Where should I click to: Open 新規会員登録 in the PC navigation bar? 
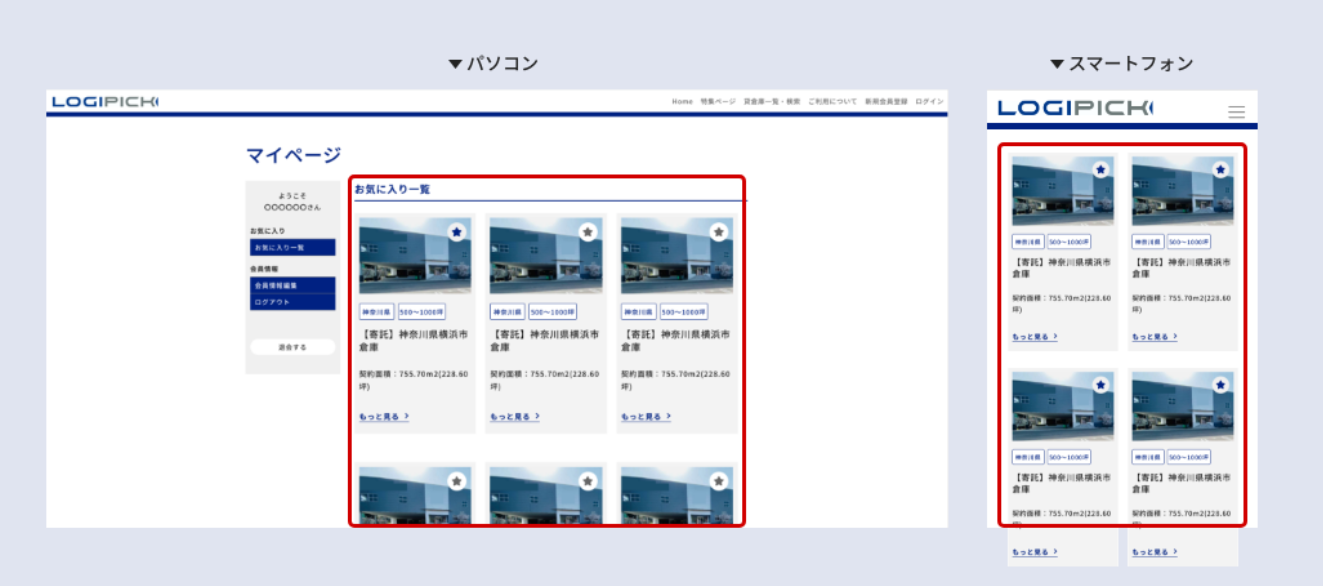[x=886, y=101]
